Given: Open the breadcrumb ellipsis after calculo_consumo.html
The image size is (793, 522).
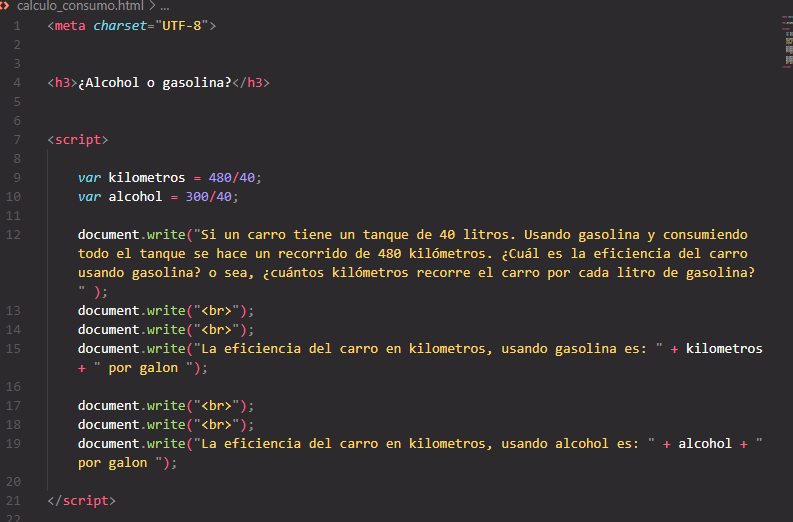Looking at the screenshot, I should 164,7.
